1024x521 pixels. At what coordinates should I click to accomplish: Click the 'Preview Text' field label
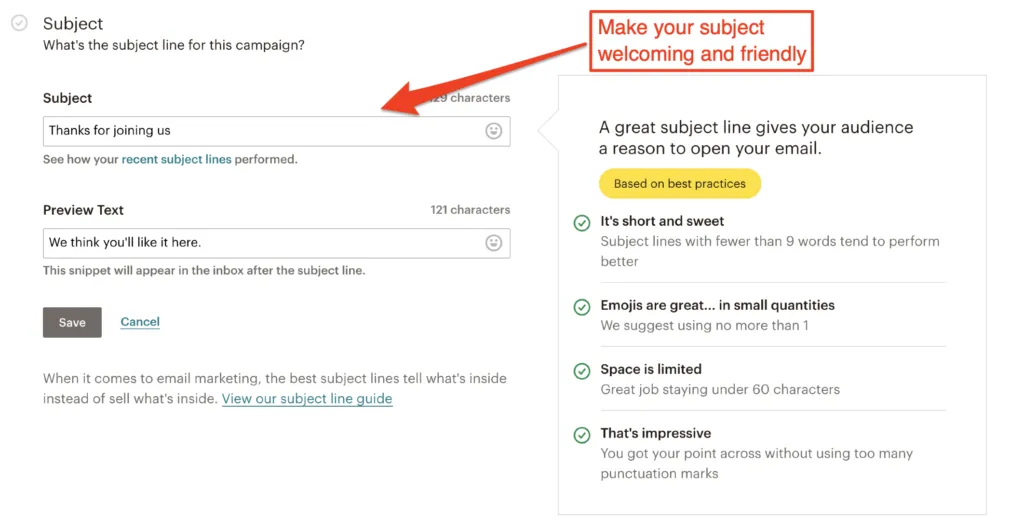click(x=83, y=210)
